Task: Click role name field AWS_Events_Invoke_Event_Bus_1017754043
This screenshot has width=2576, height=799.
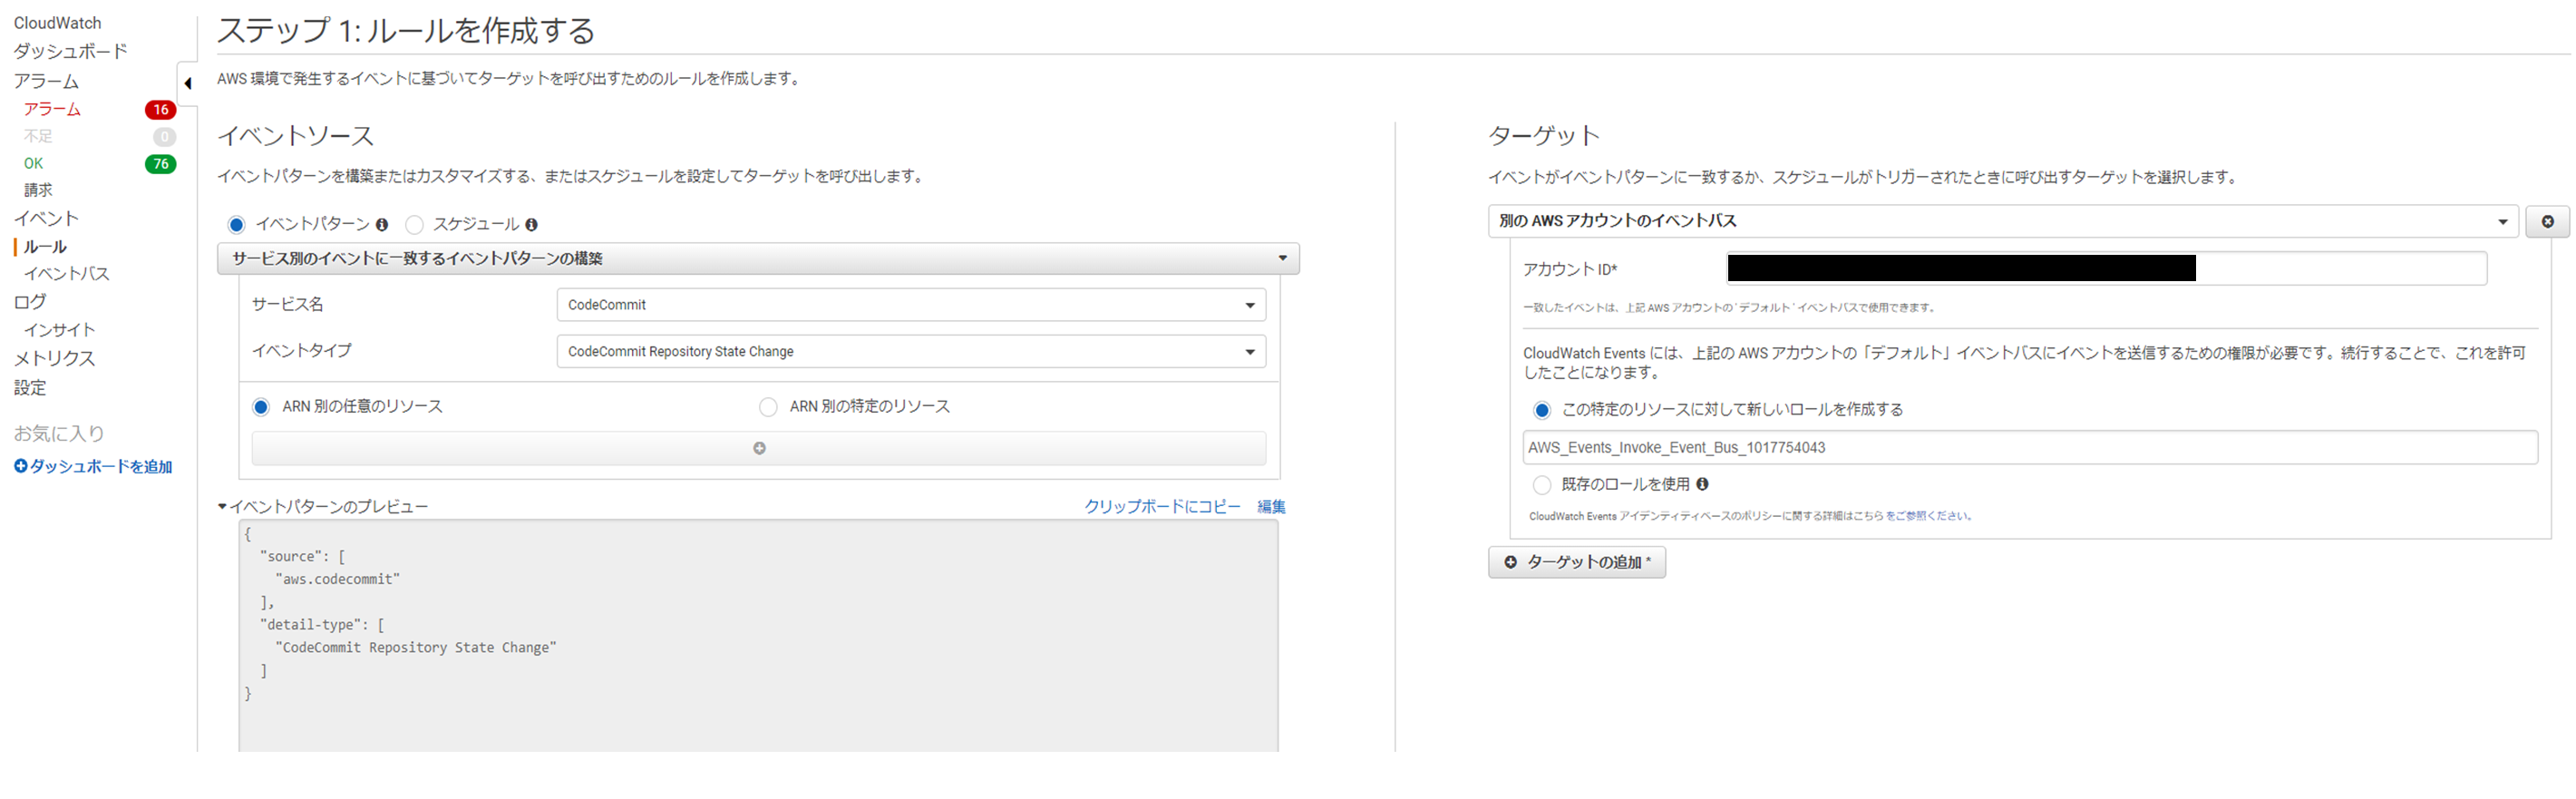Action: (x=2029, y=448)
